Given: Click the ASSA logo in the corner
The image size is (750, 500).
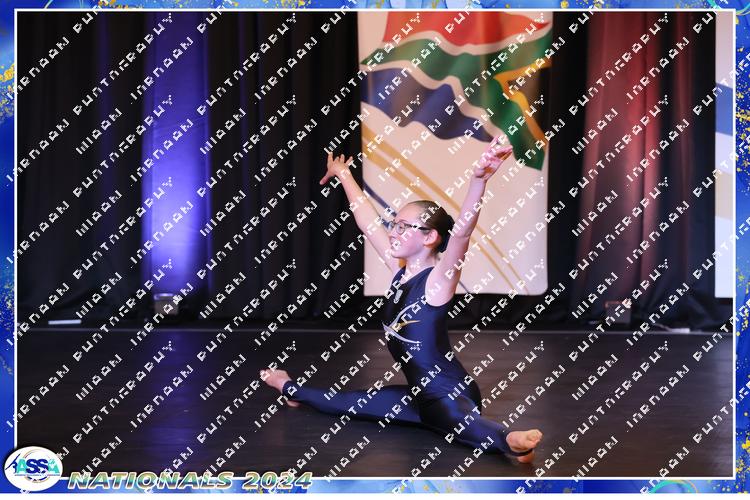Looking at the screenshot, I should 31,468.
